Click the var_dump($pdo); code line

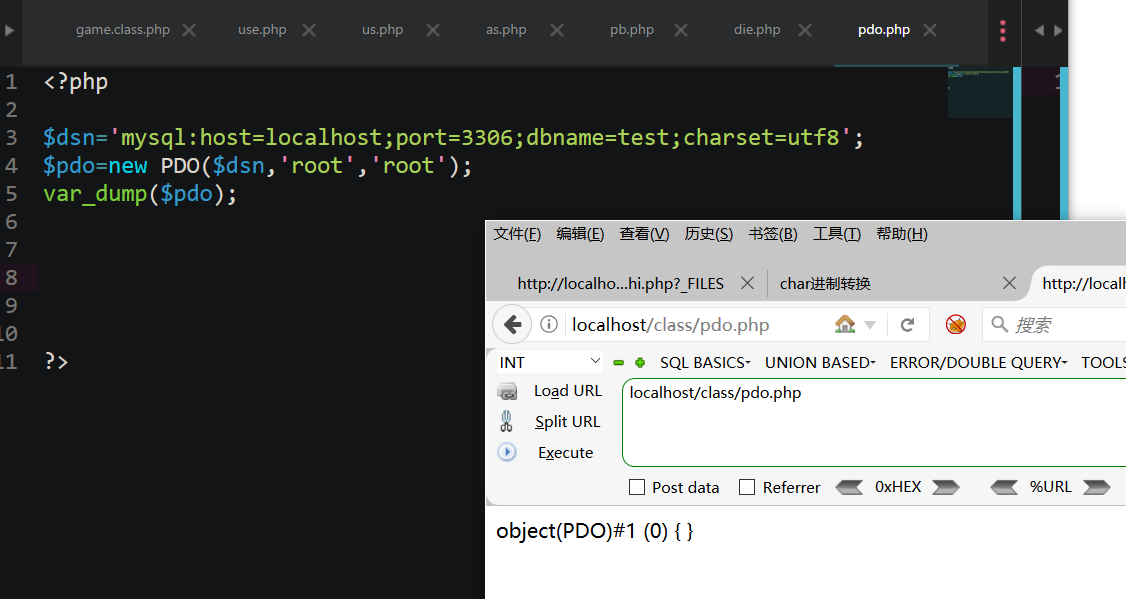click(x=140, y=194)
